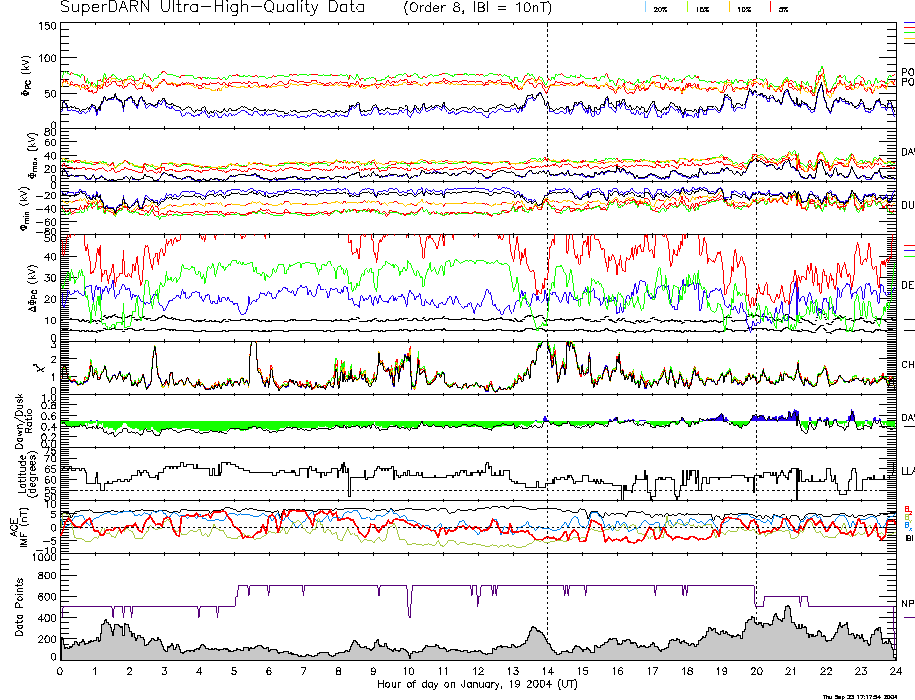Click the dashed vertical marker at hour 14

548,300
